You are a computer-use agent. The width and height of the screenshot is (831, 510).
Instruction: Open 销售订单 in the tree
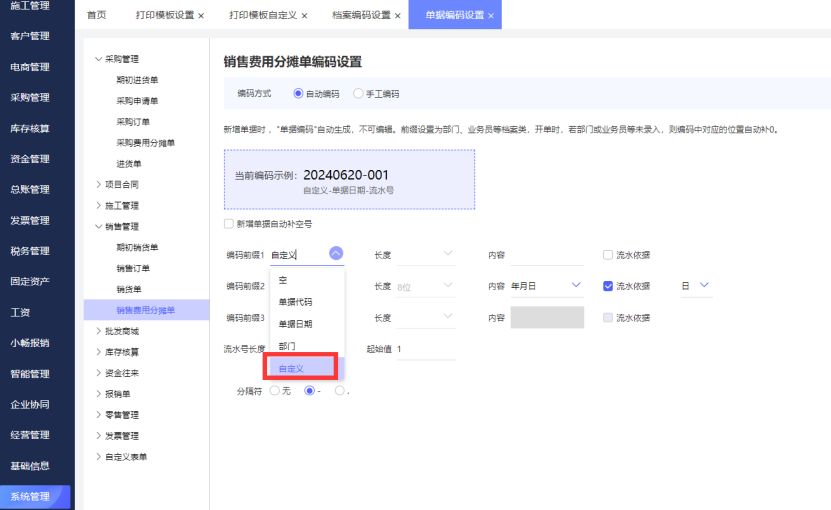[x=133, y=268]
